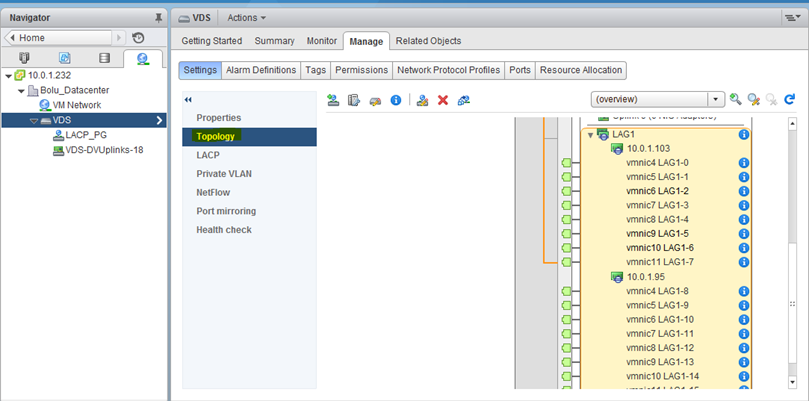
Task: Open the Ports sub-tab
Action: (x=520, y=70)
